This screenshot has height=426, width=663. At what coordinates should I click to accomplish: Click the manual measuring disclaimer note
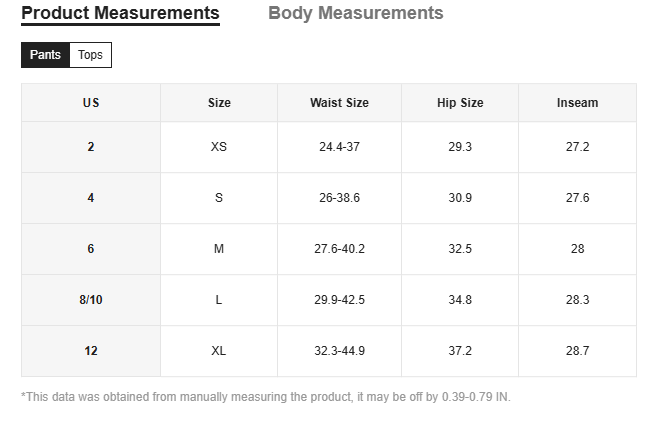tap(266, 397)
